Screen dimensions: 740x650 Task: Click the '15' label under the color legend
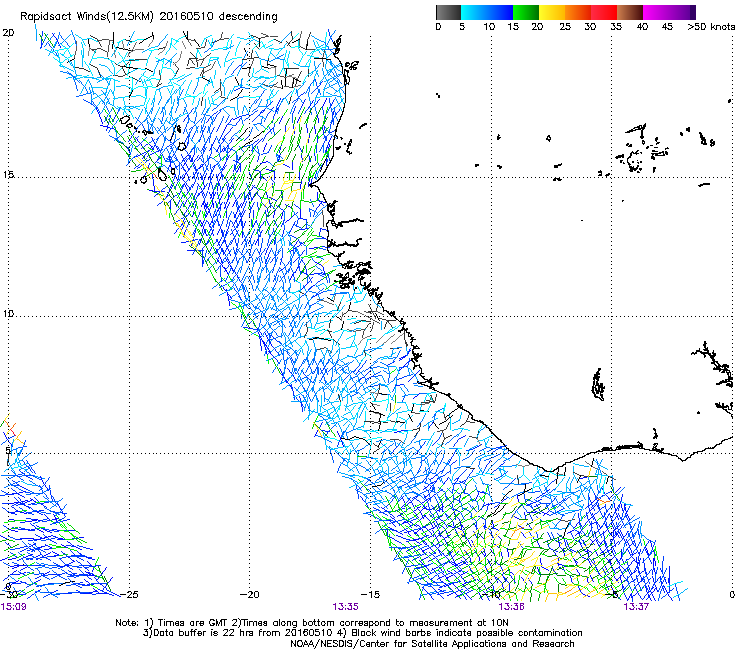click(x=513, y=27)
